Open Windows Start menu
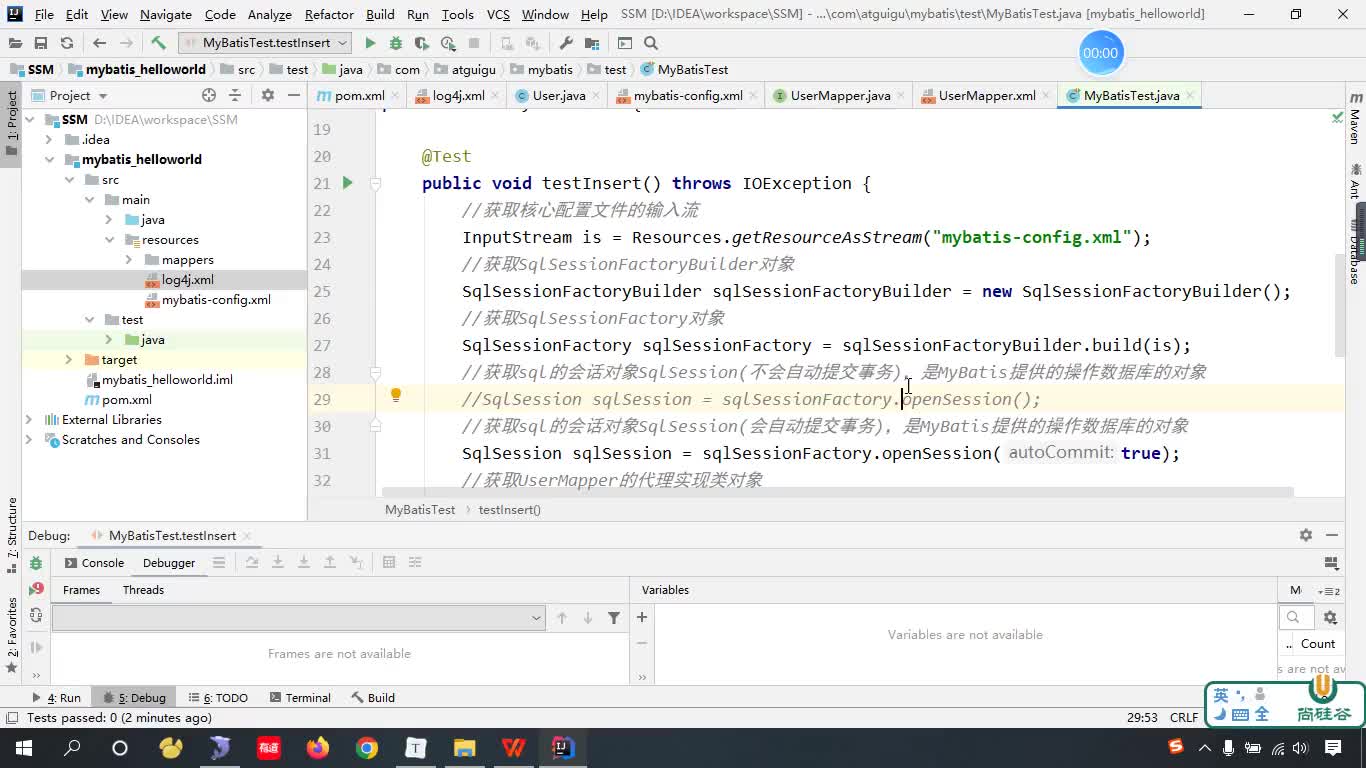 click(23, 747)
